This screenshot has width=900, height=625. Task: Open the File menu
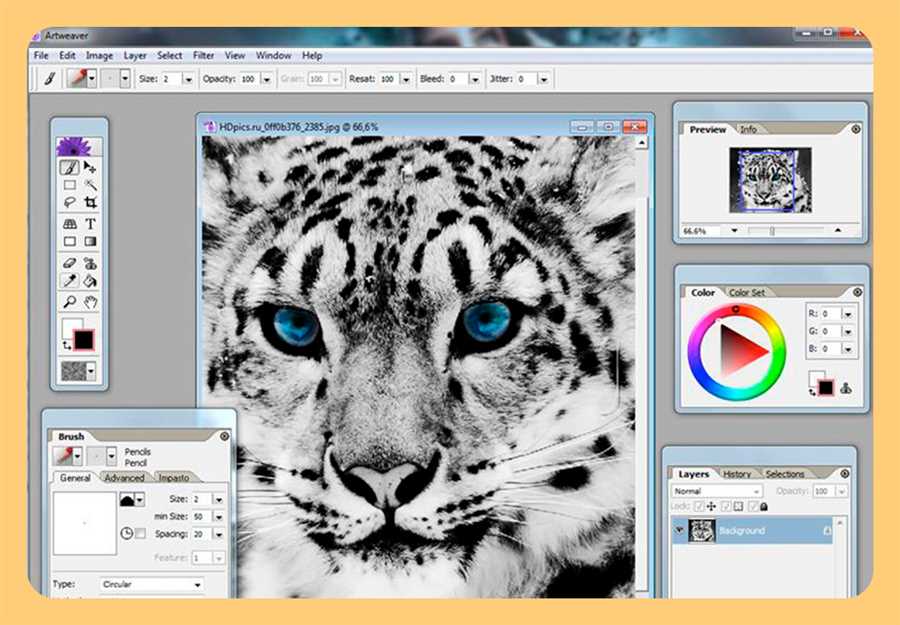(41, 56)
